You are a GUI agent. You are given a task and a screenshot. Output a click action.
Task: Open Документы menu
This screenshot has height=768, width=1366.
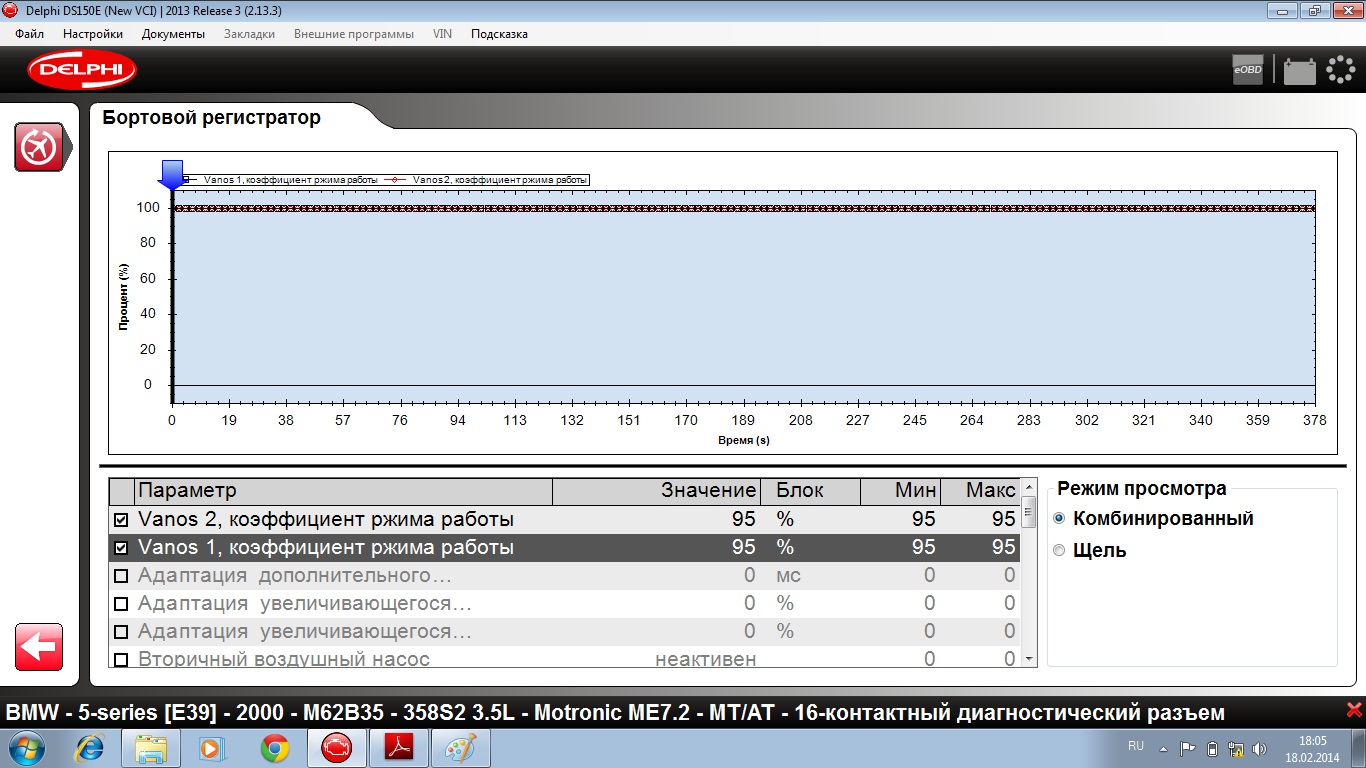pyautogui.click(x=173, y=34)
